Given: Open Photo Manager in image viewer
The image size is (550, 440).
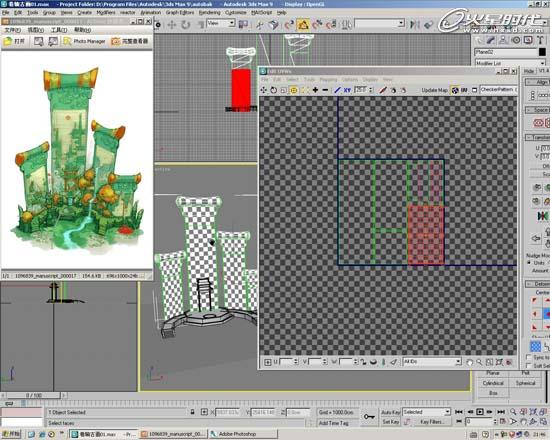Looking at the screenshot, I should (x=84, y=41).
